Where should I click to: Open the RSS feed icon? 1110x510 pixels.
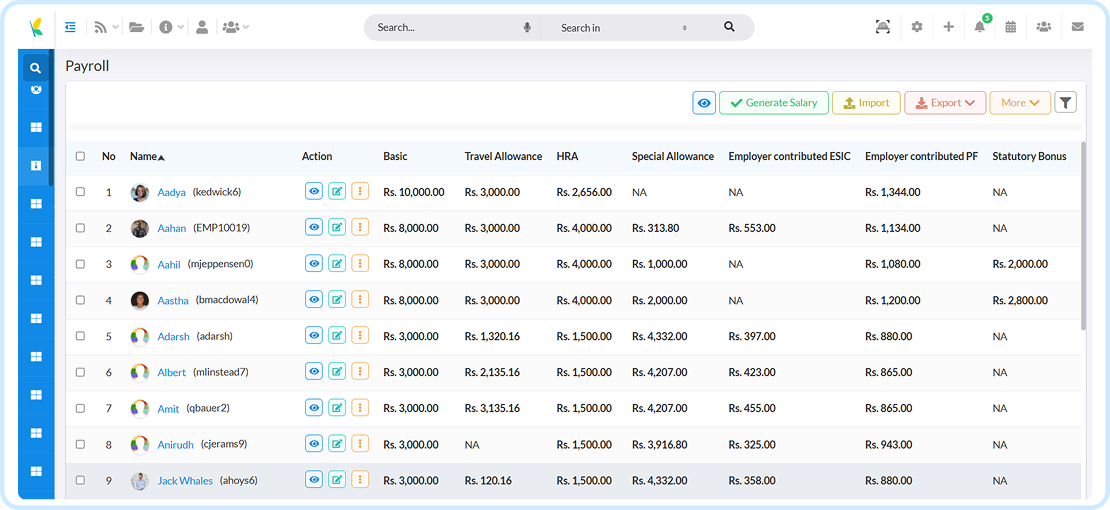101,27
